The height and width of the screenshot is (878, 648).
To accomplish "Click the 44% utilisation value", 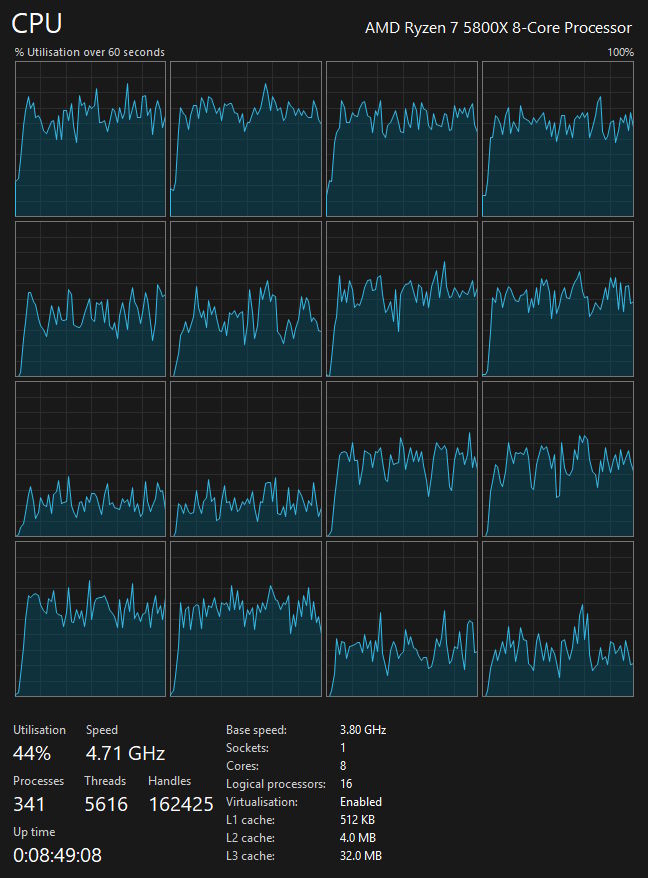I will click(x=32, y=753).
